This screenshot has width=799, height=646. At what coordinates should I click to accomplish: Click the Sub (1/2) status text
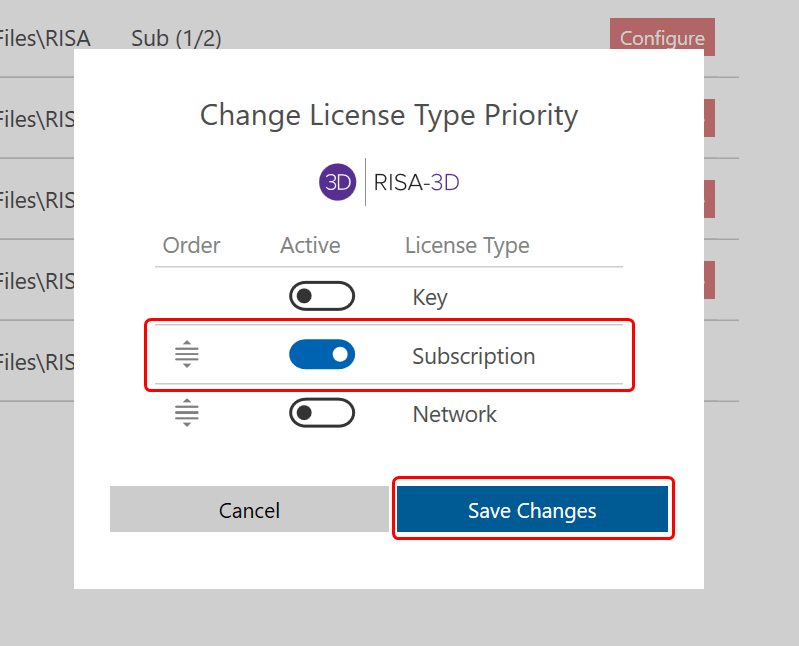tap(176, 39)
